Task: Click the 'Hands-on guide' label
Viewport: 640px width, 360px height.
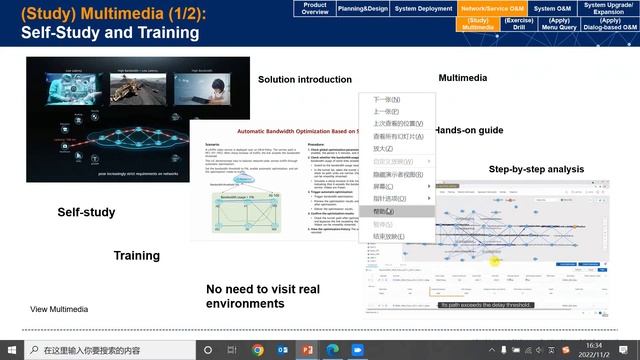Action: click(469, 130)
